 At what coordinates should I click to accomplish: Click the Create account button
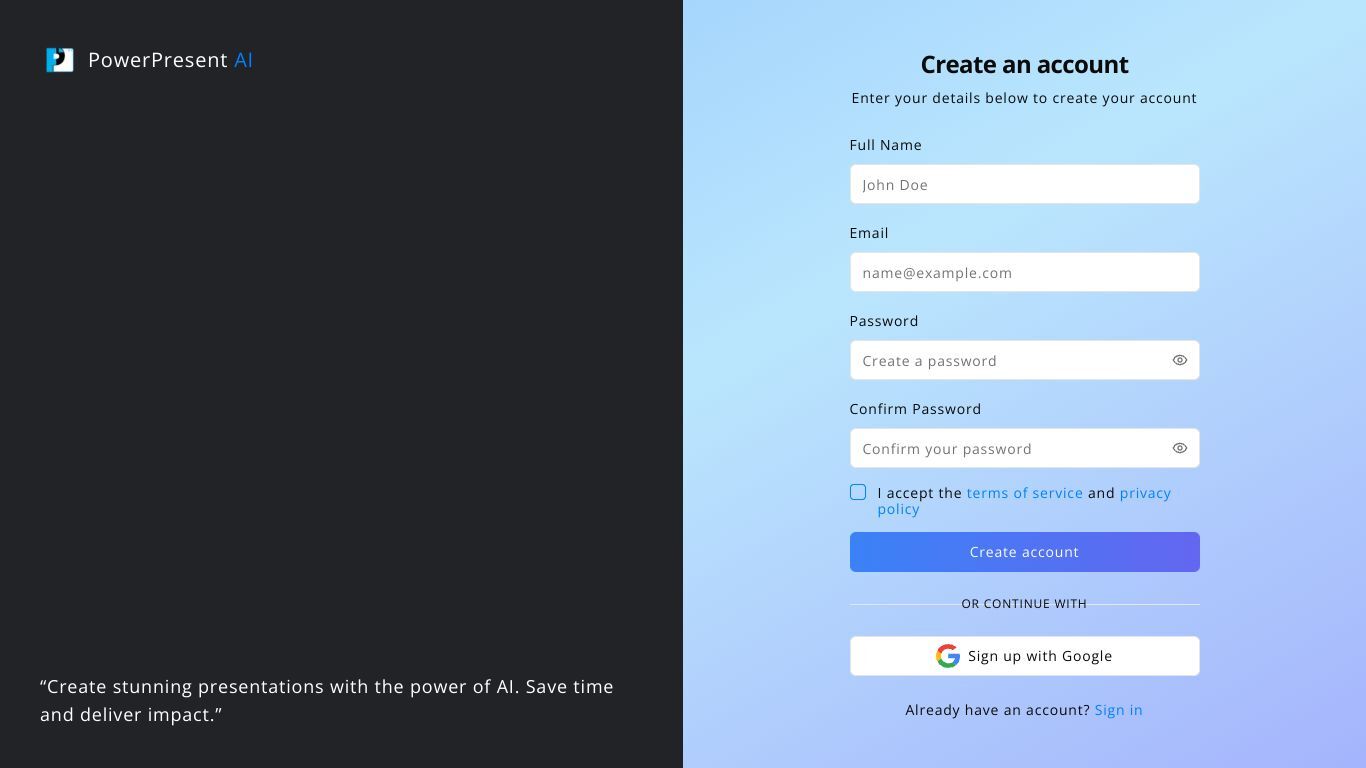click(1024, 552)
